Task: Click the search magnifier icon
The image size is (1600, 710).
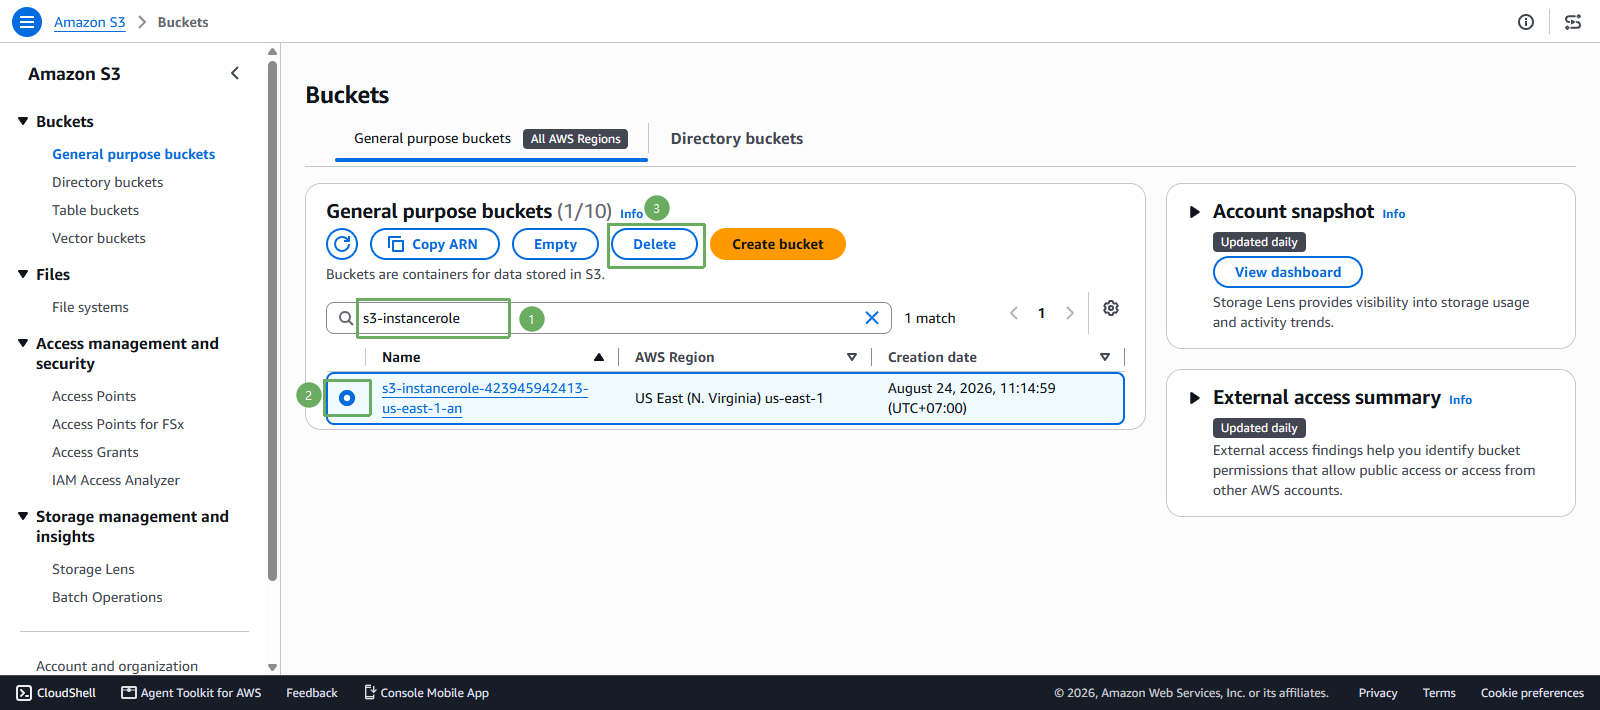Action: pyautogui.click(x=345, y=318)
